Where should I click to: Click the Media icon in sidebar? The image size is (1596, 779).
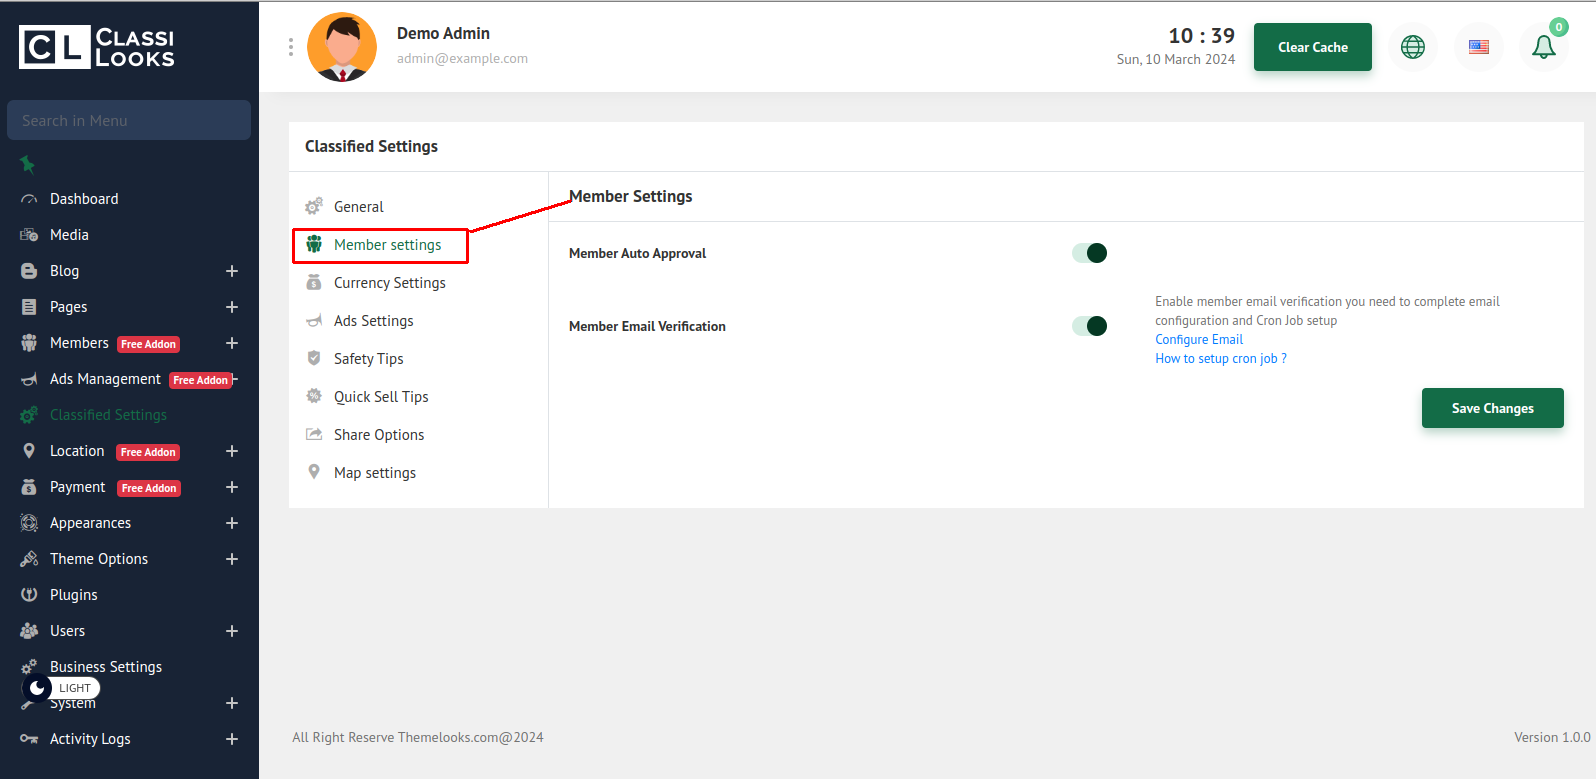pyautogui.click(x=29, y=235)
